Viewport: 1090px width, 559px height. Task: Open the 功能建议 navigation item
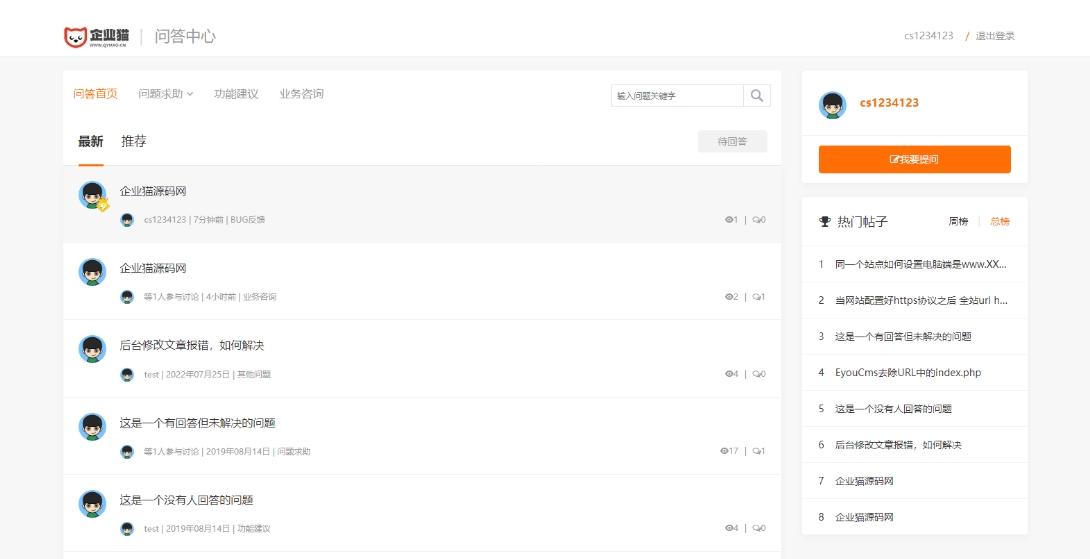tap(236, 94)
